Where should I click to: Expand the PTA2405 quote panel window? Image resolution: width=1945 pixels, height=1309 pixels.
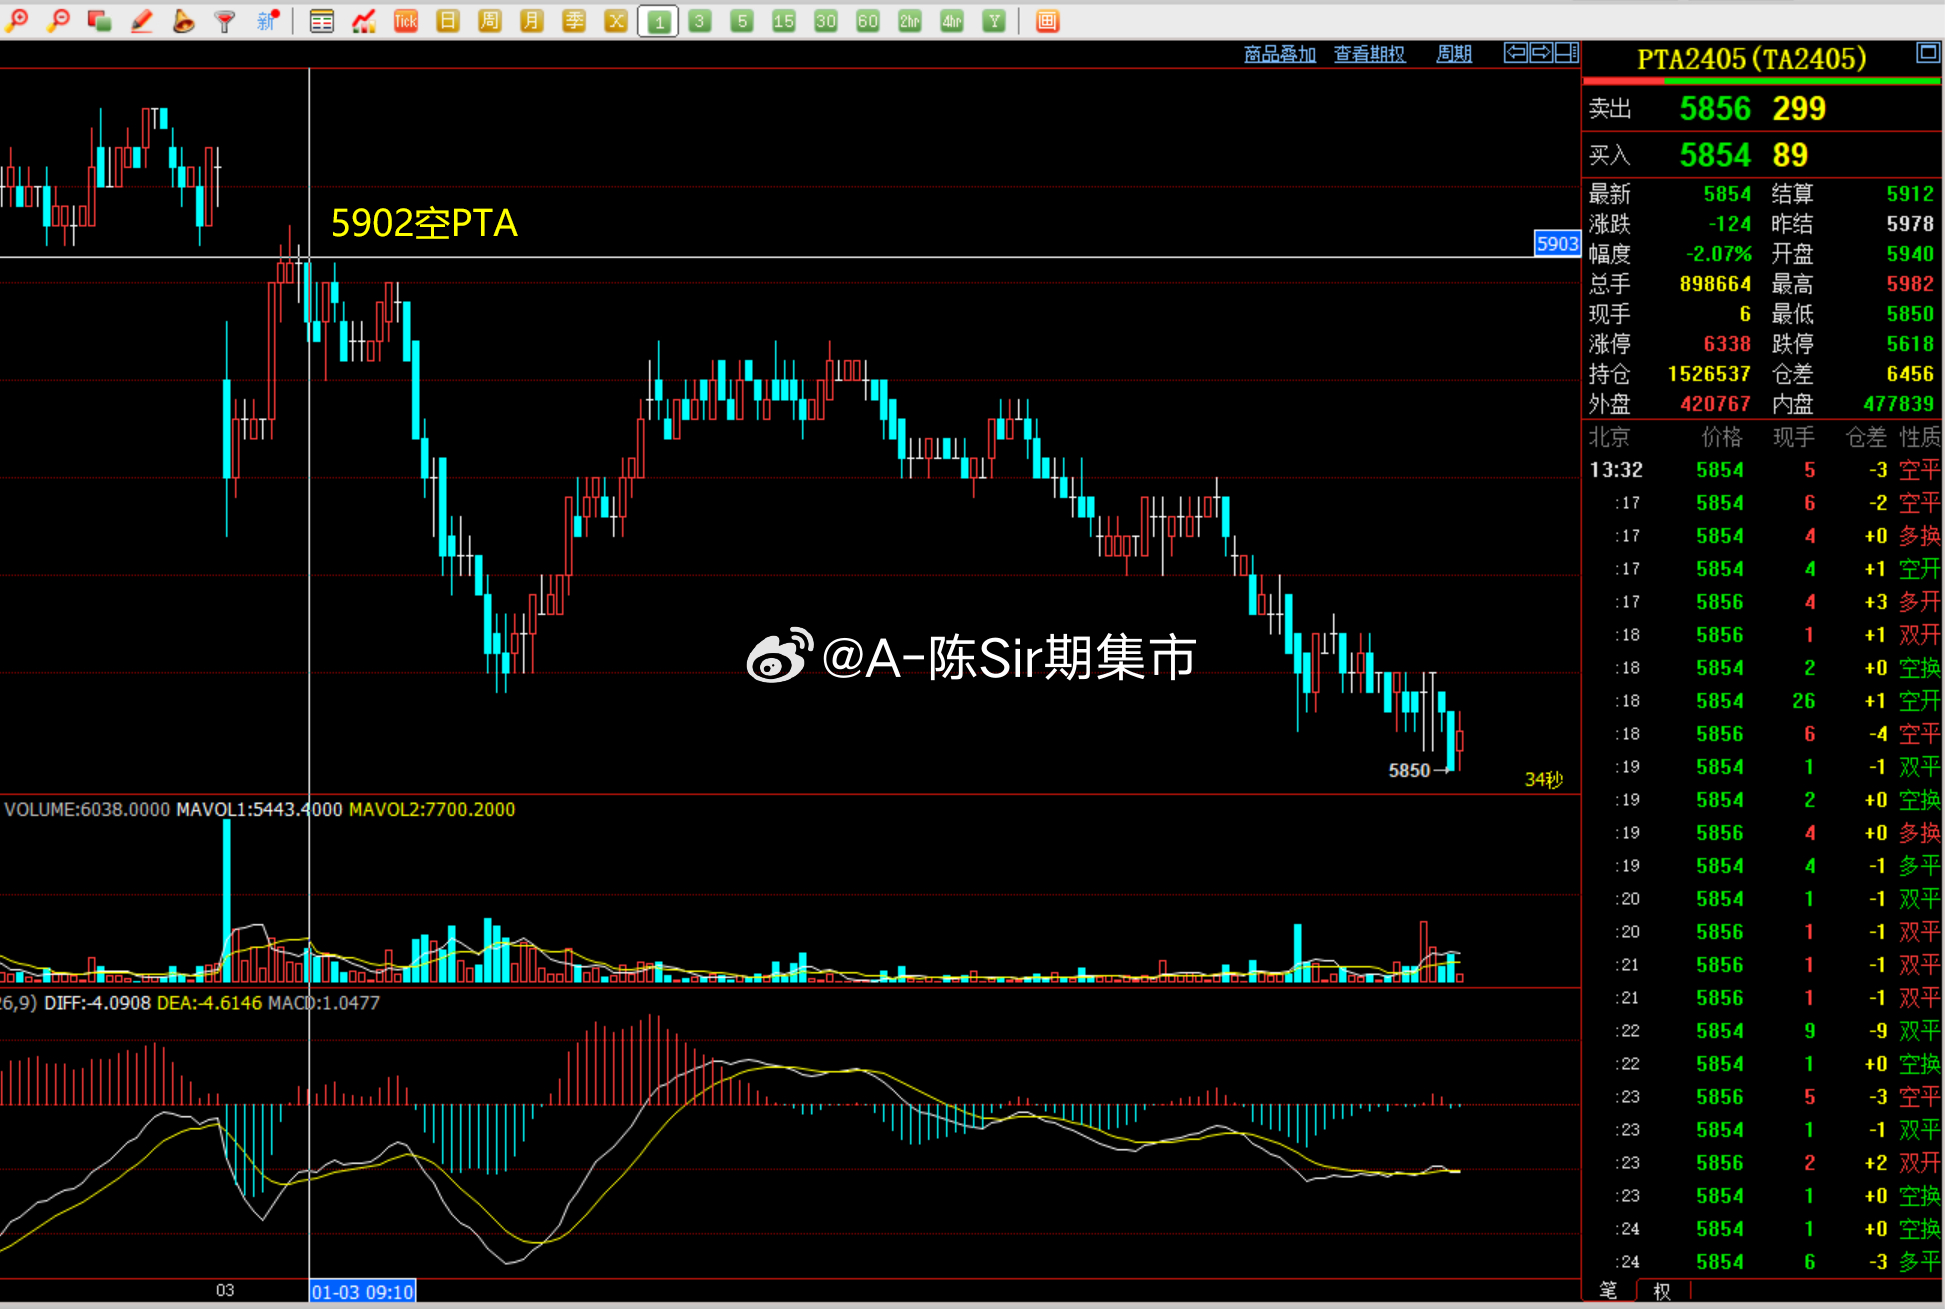pos(1927,52)
